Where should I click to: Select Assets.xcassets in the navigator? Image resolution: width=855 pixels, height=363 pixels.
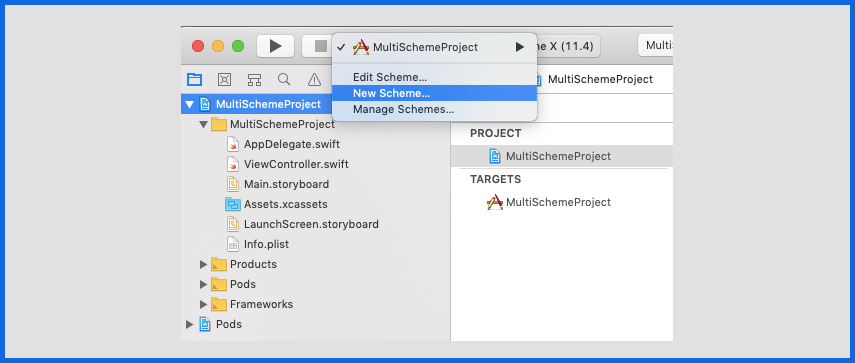(286, 204)
